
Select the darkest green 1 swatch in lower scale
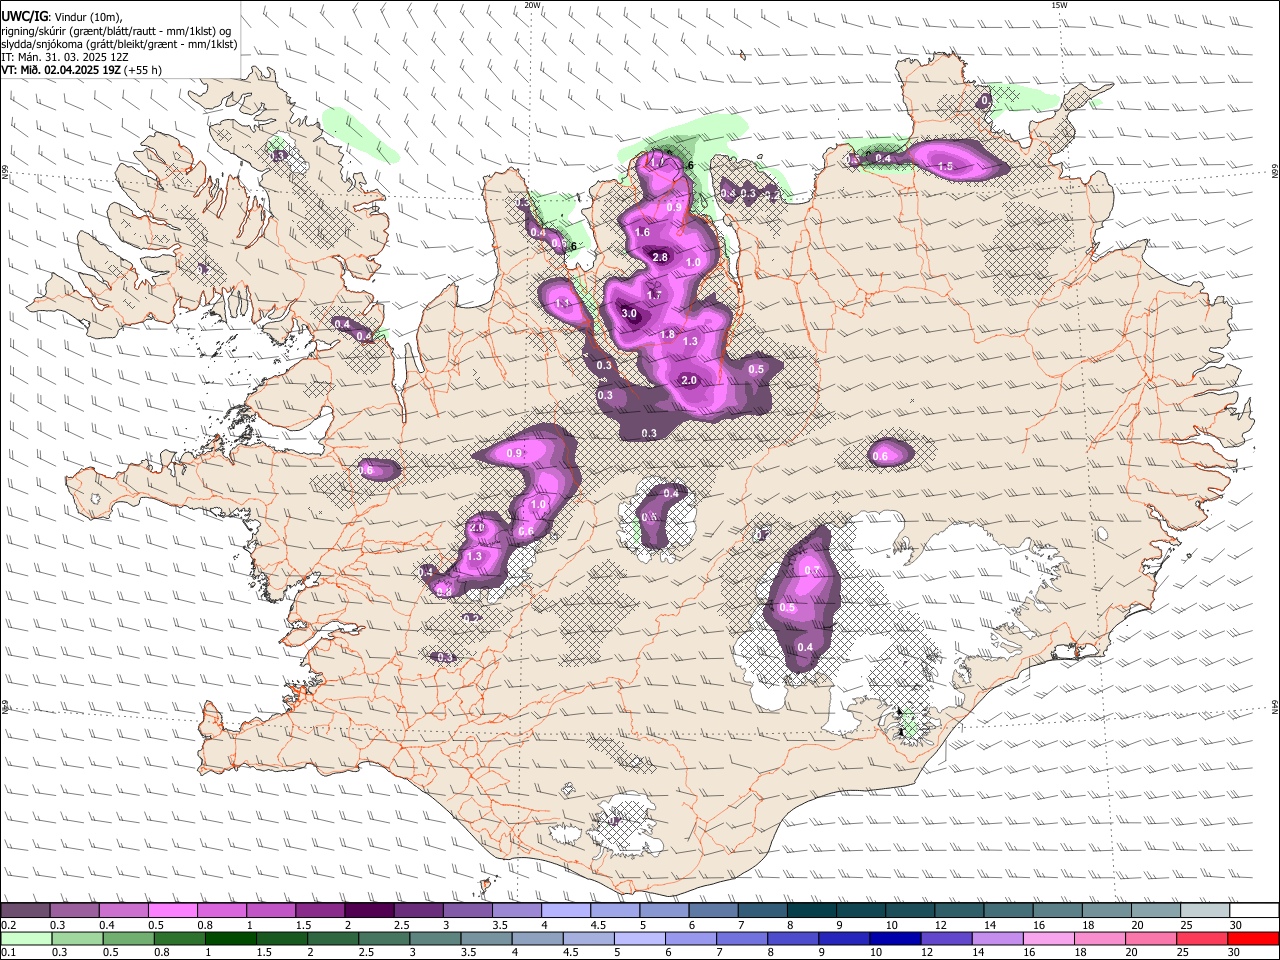pos(231,938)
